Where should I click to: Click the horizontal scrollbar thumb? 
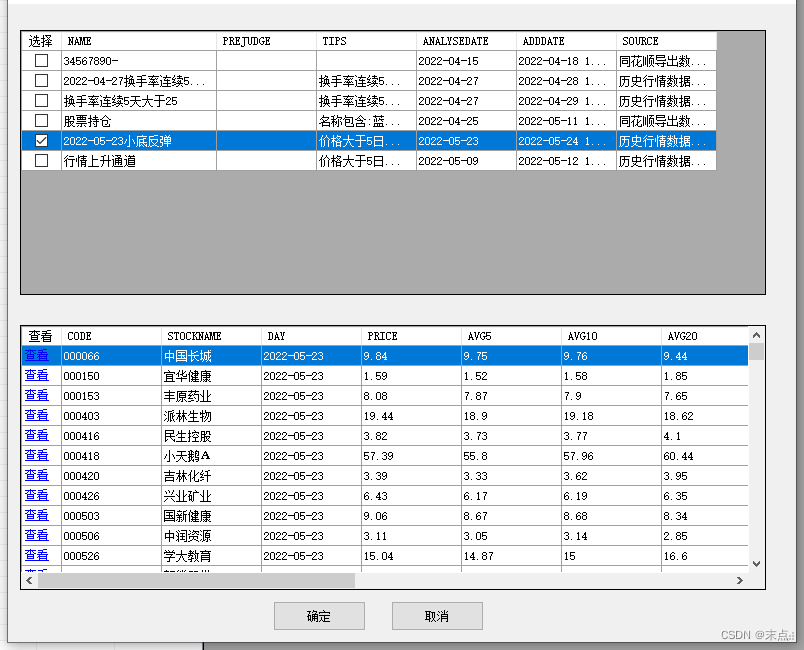point(196,580)
